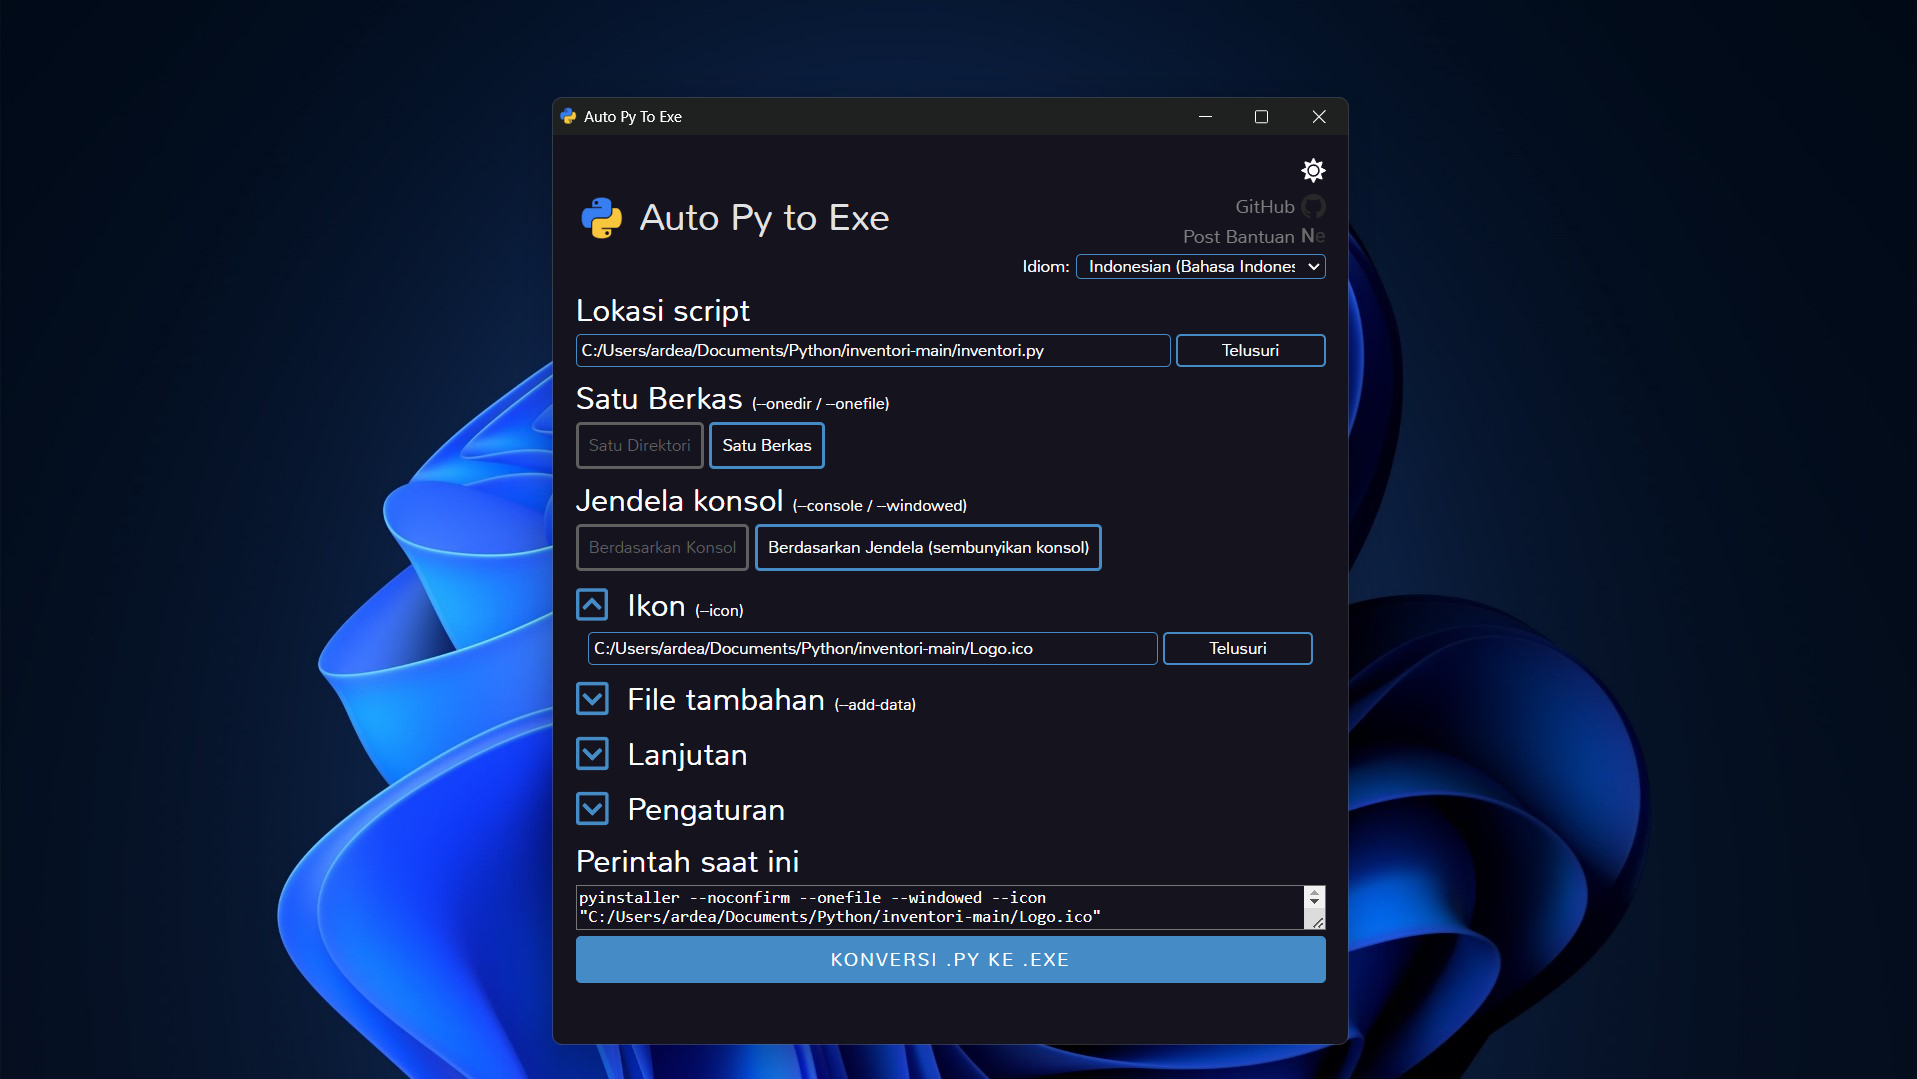This screenshot has width=1917, height=1079.
Task: Open GitHub octocat icon link
Action: [x=1313, y=207]
